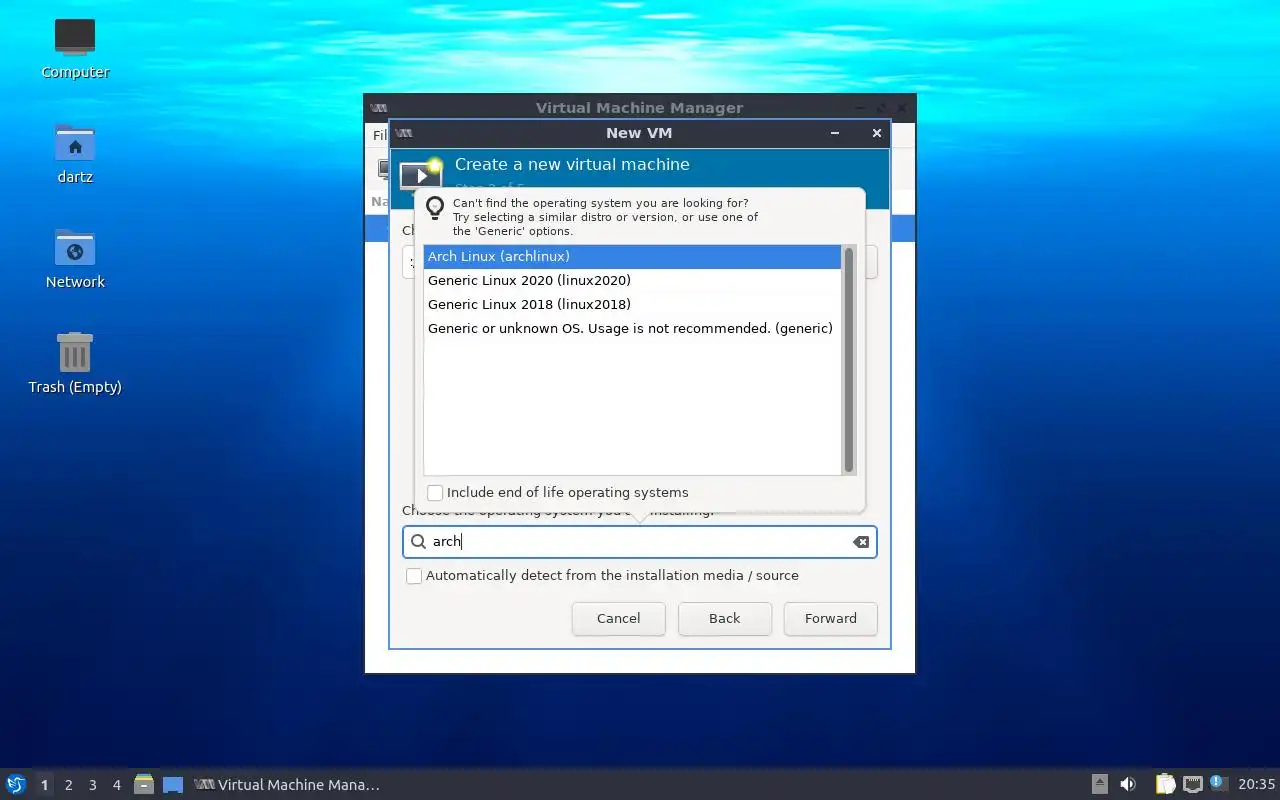Viewport: 1280px width, 800px height.
Task: Open the Lubuntu start menu
Action: click(x=15, y=785)
